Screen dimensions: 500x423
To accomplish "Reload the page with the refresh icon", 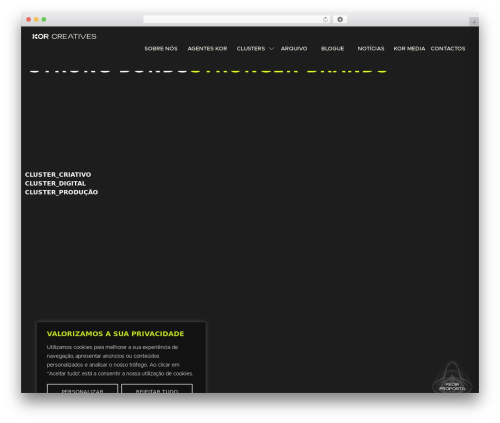I will pos(325,19).
